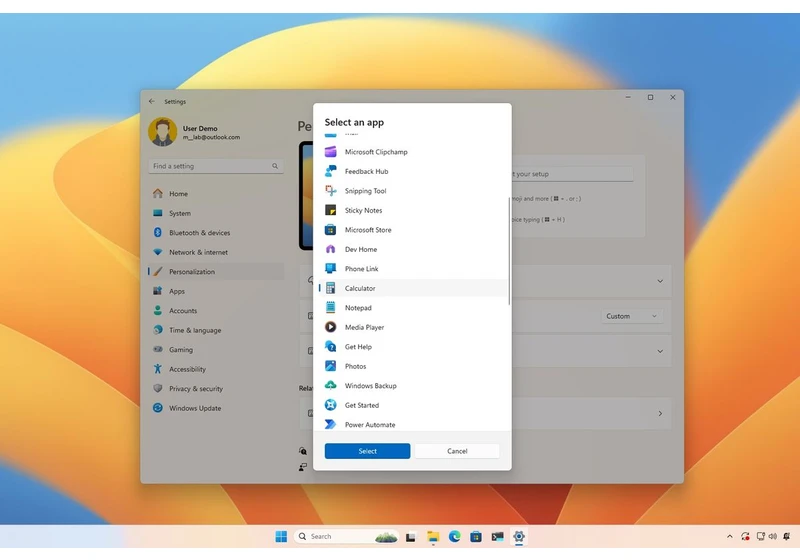Select the Sticky Notes icon
The height and width of the screenshot is (560, 800).
click(331, 210)
